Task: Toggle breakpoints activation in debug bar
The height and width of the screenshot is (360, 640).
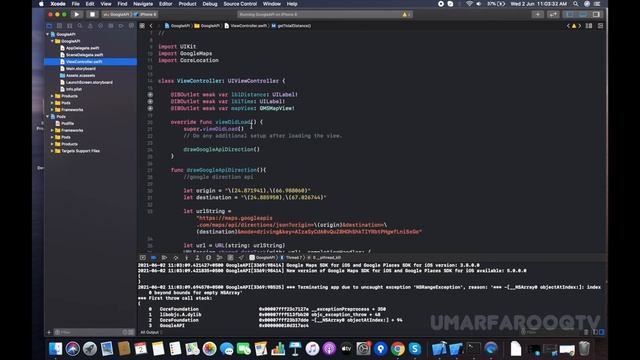Action: tap(153, 258)
